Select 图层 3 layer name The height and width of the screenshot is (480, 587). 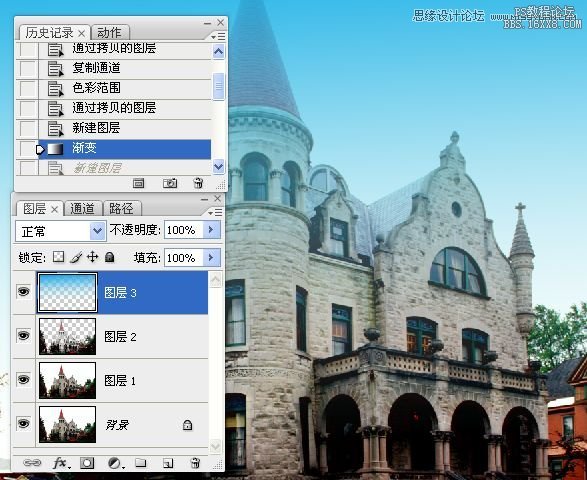[x=120, y=293]
